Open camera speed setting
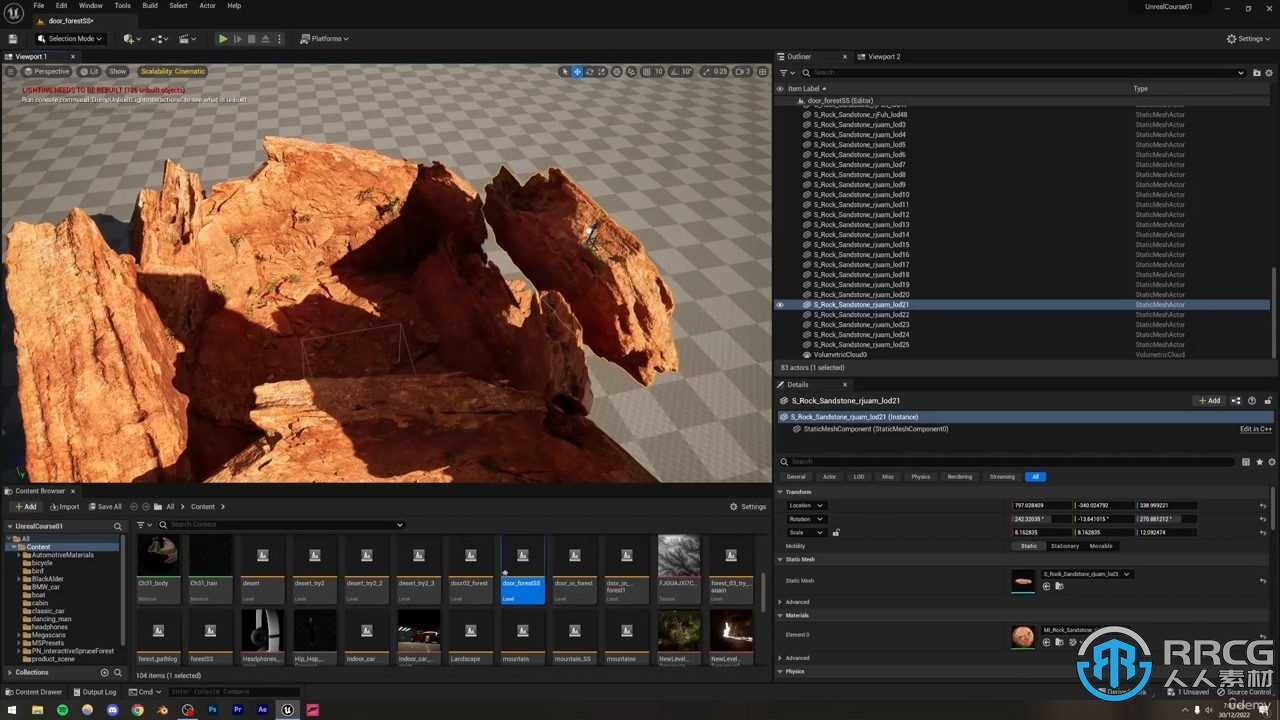This screenshot has height=720, width=1280. 743,72
